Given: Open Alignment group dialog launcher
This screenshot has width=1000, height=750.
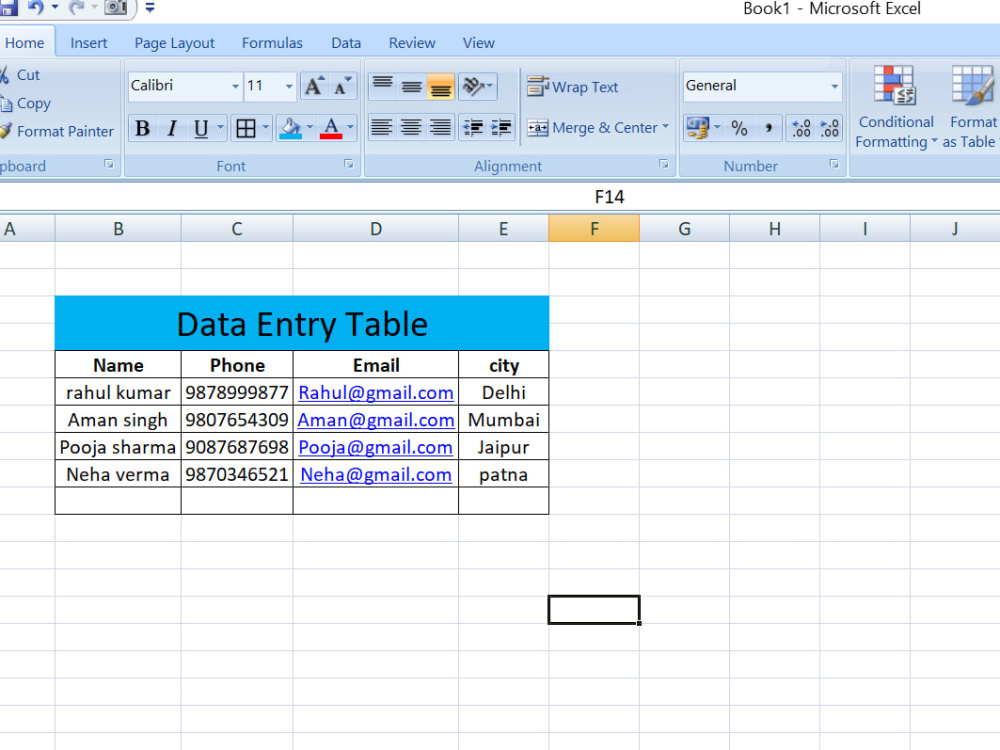Looking at the screenshot, I should click(664, 165).
